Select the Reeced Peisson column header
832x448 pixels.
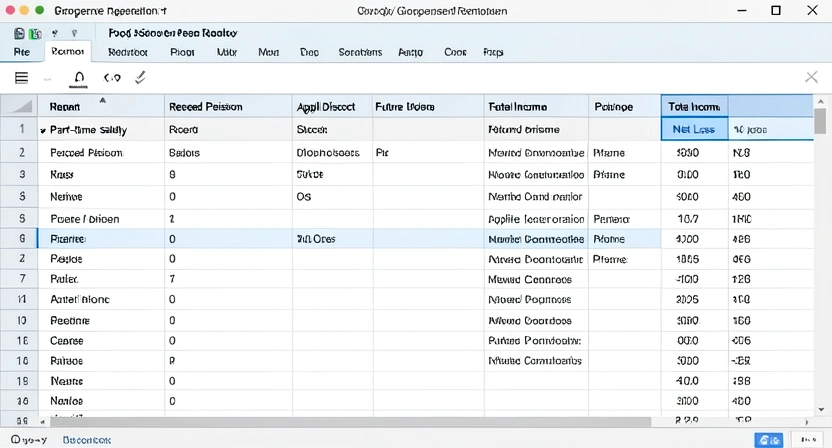pyautogui.click(x=228, y=107)
